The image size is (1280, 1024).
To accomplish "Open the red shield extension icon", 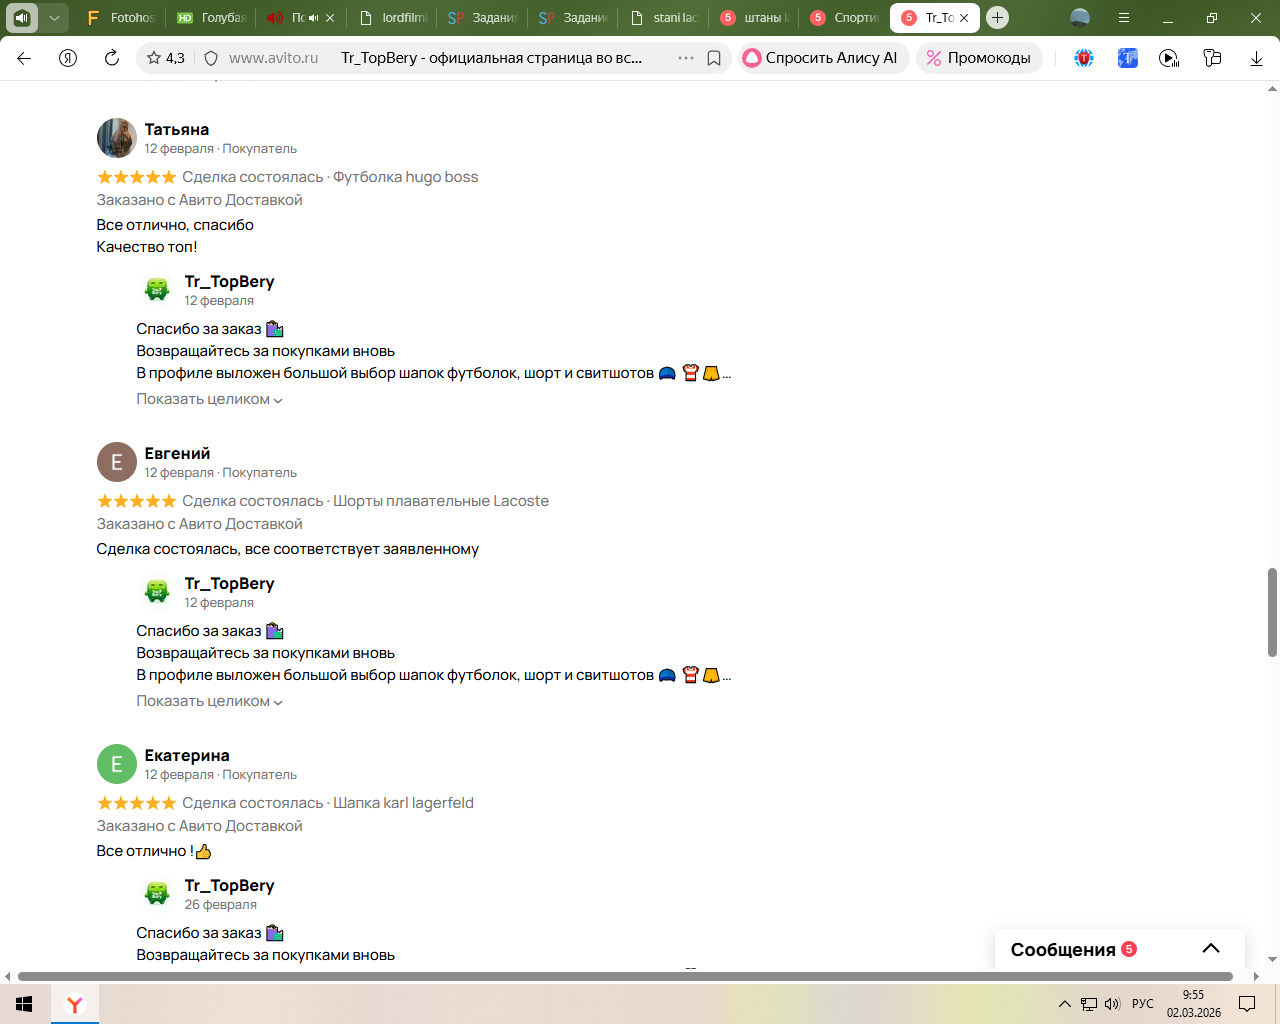I will click(x=1084, y=58).
